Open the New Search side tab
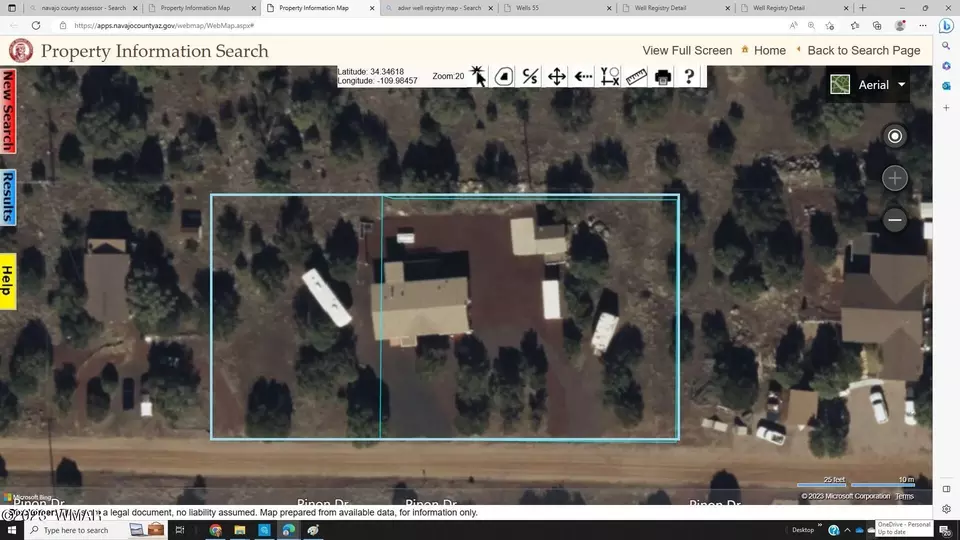Image resolution: width=960 pixels, height=540 pixels. pyautogui.click(x=8, y=111)
